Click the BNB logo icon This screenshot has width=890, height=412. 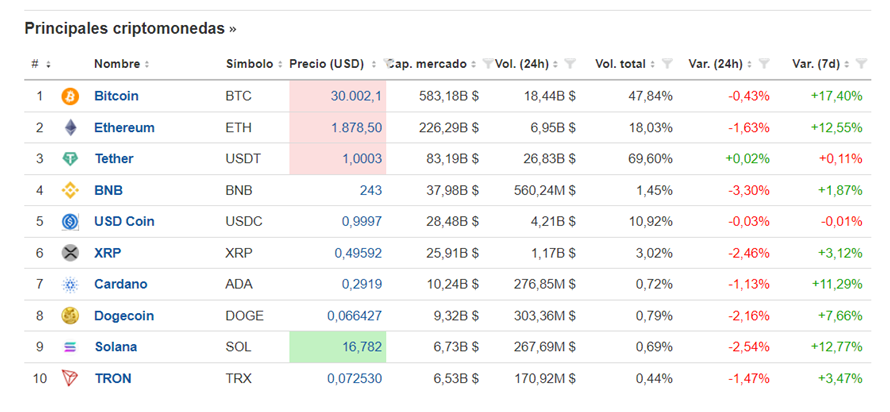point(70,190)
